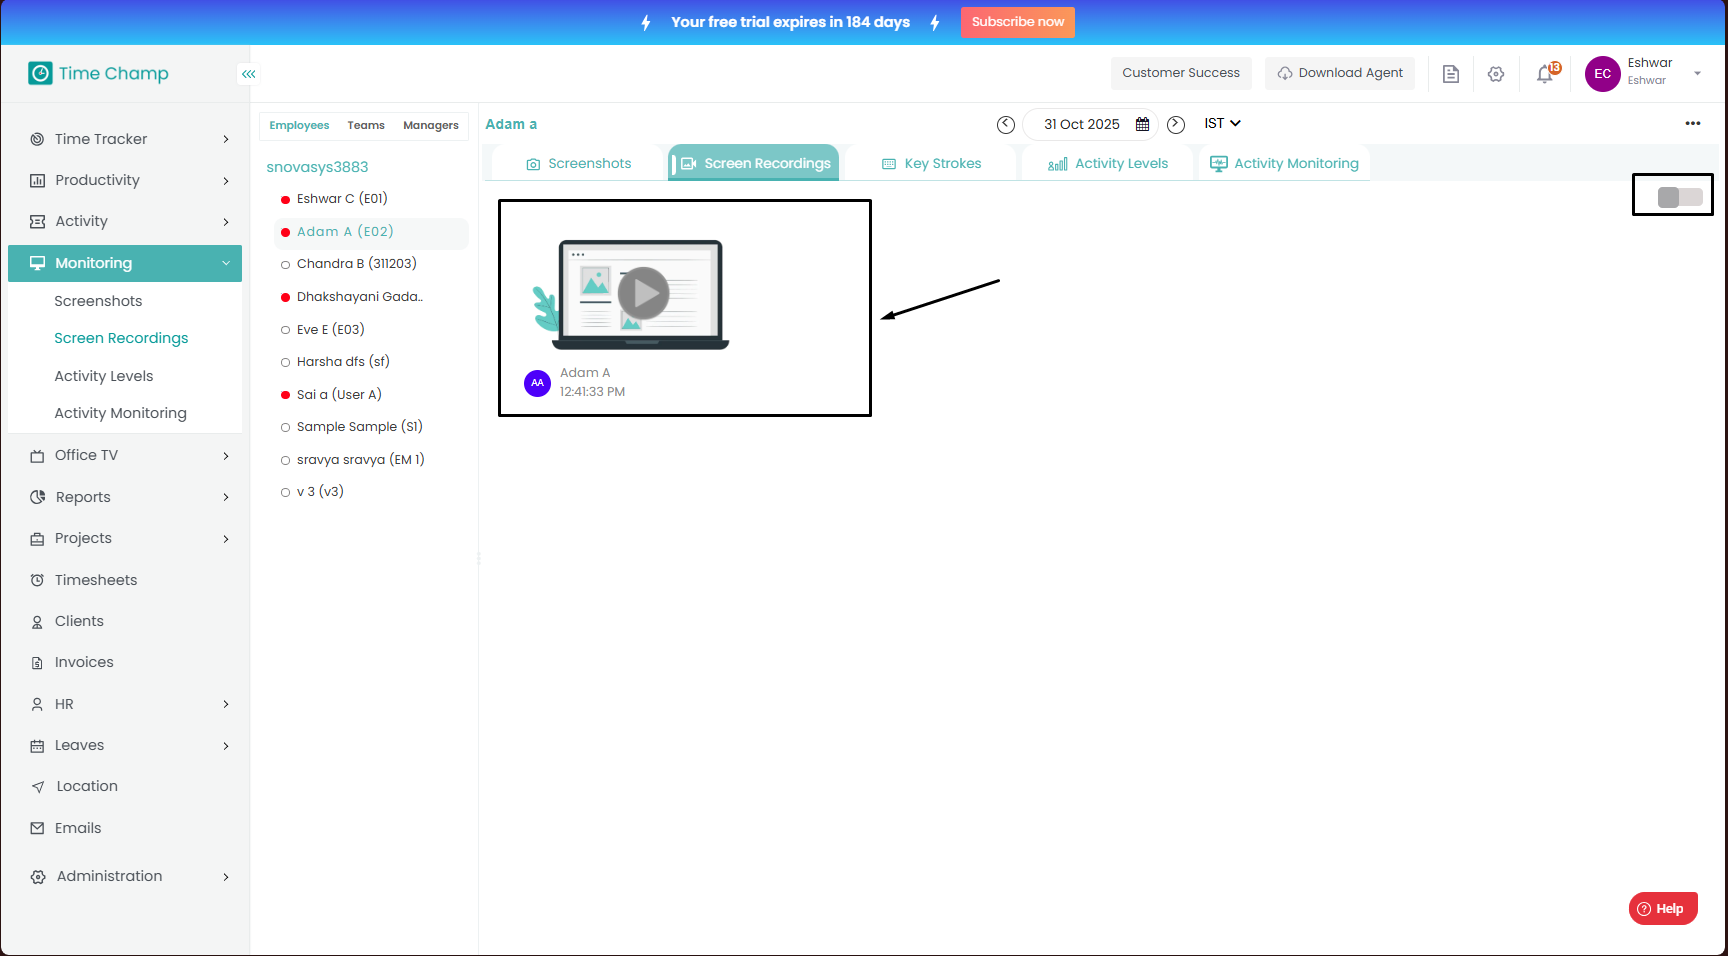
Task: Select the Teams tab
Action: (366, 125)
